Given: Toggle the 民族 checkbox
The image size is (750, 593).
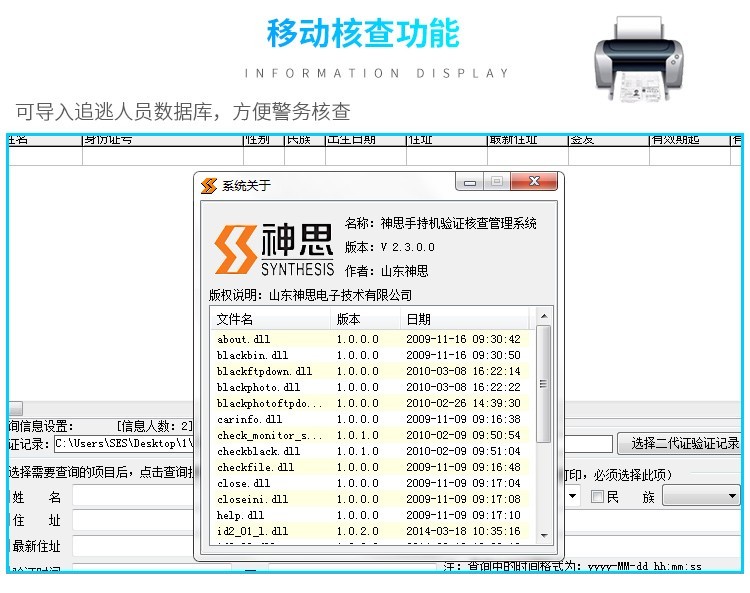Looking at the screenshot, I should (596, 497).
